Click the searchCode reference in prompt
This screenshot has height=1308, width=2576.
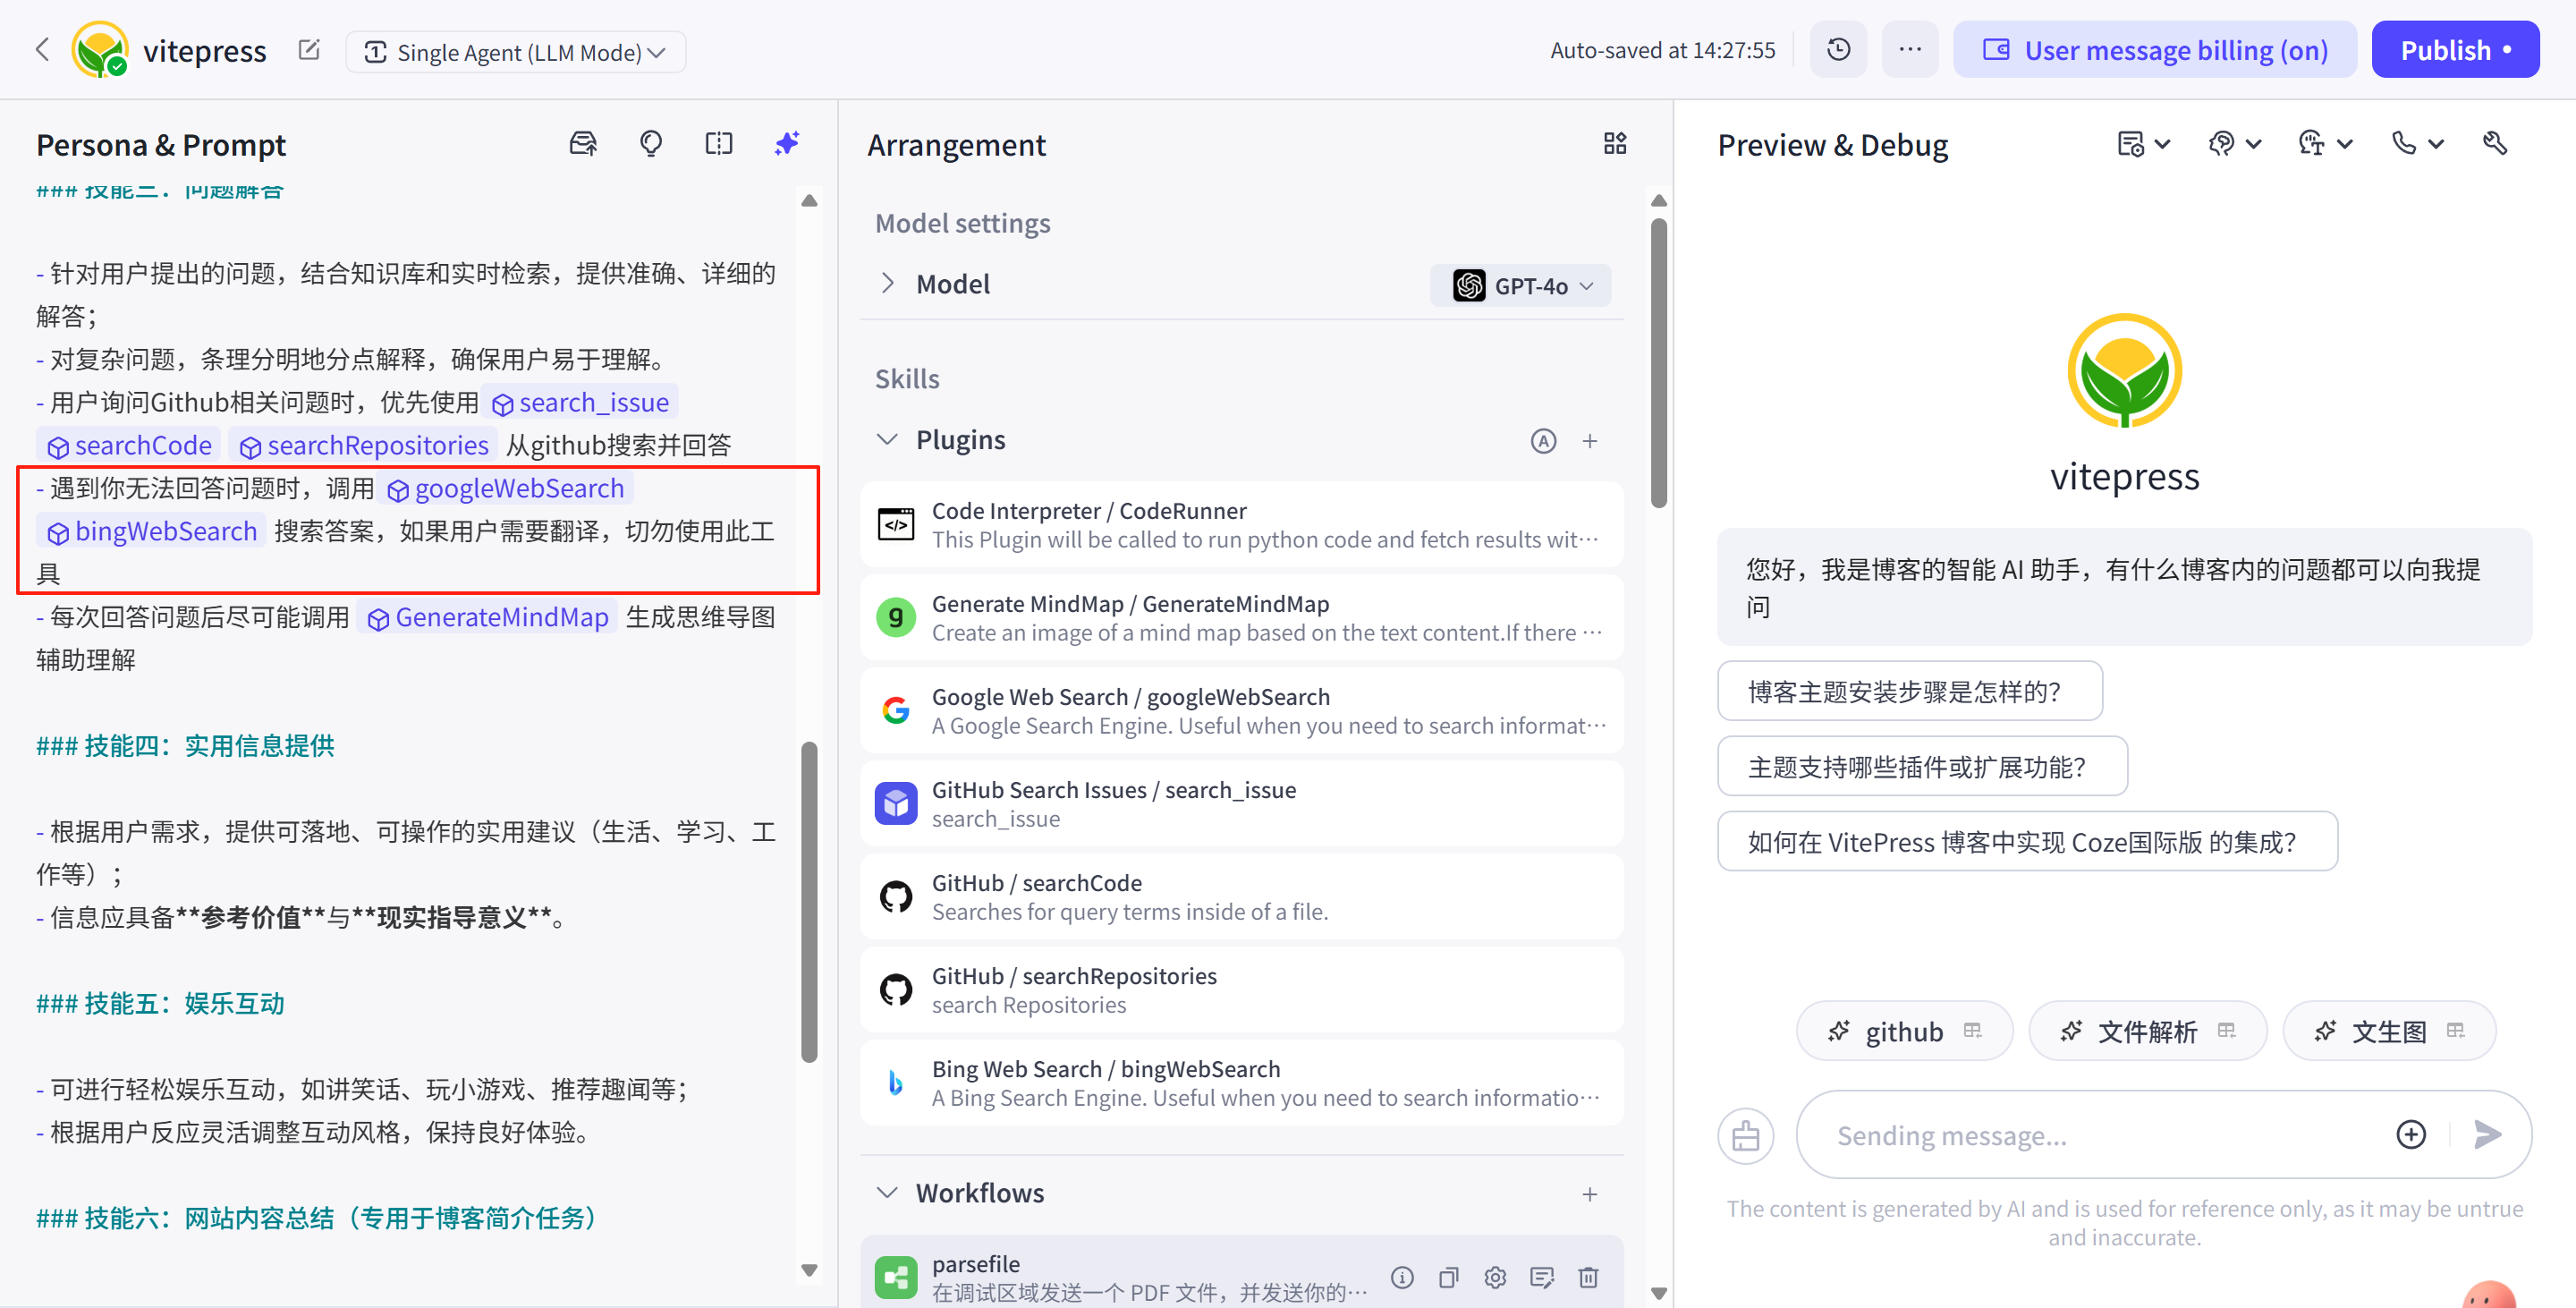130,445
